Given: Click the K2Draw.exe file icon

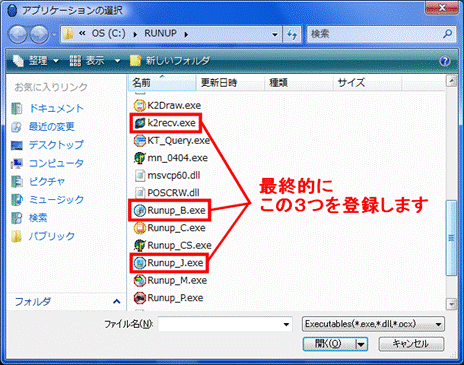Looking at the screenshot, I should (x=140, y=106).
